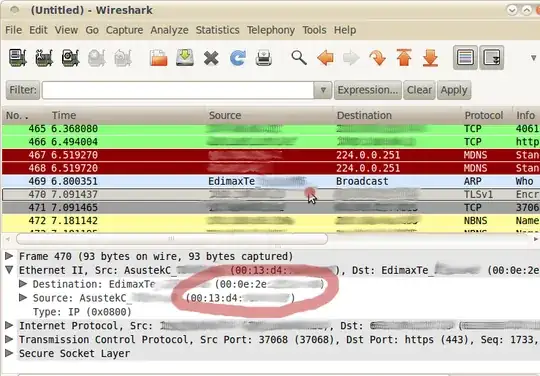The image size is (540, 376).
Task: Clear the display filter
Action: (419, 90)
